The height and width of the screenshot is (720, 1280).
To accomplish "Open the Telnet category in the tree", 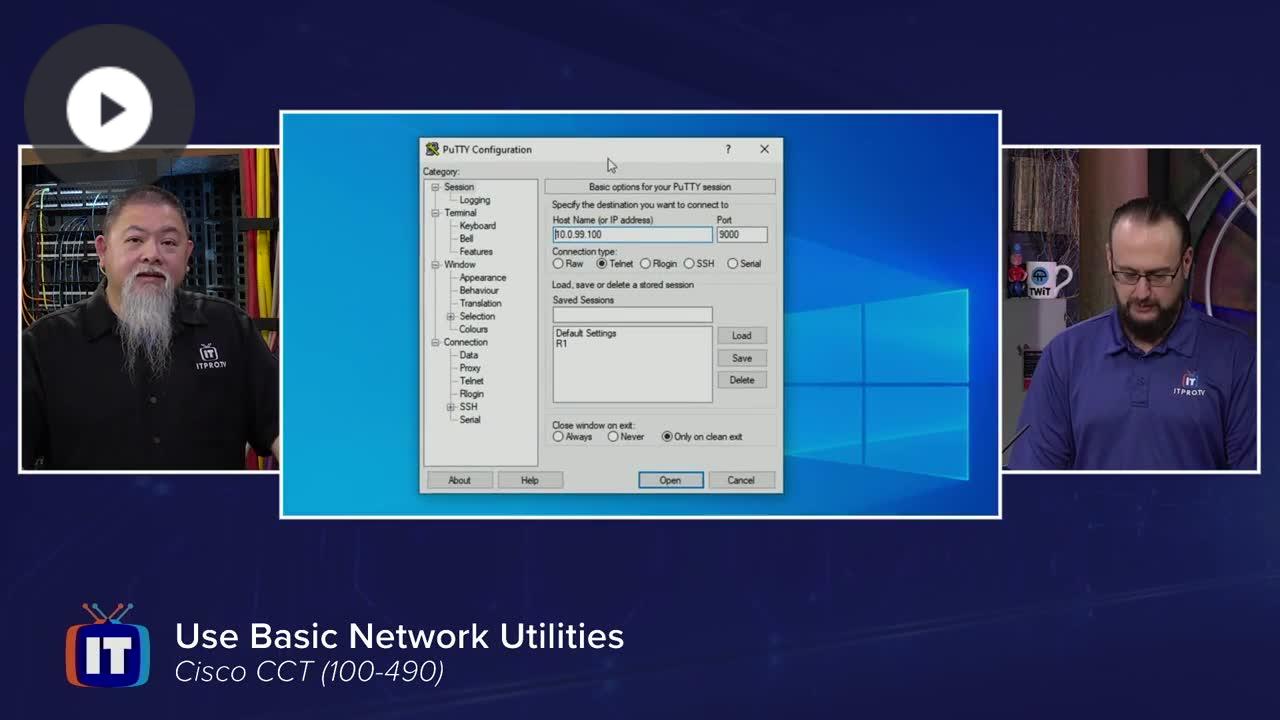I will click(472, 381).
